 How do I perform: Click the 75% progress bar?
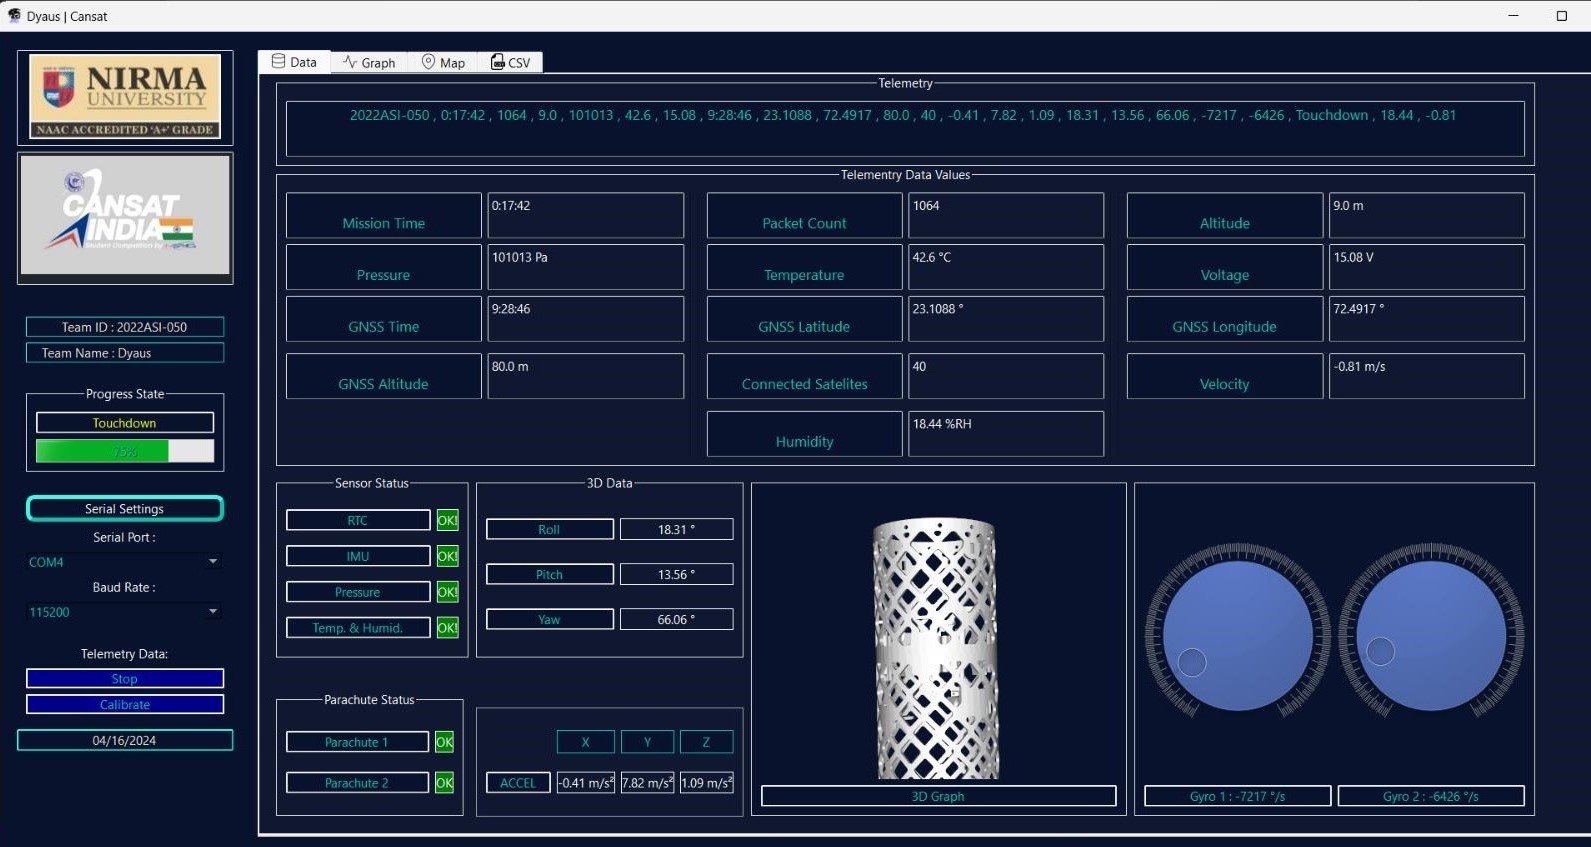tap(125, 451)
